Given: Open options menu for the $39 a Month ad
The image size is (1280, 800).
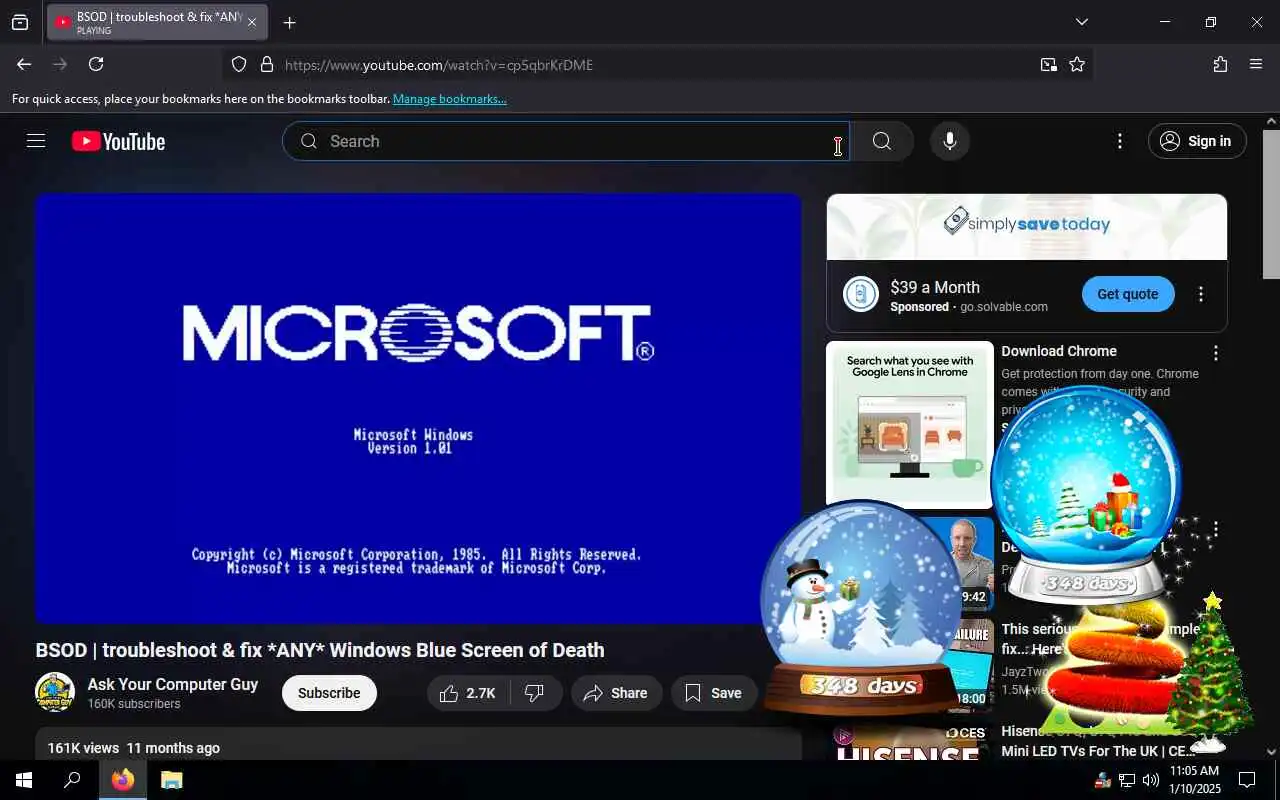Looking at the screenshot, I should click(x=1200, y=294).
